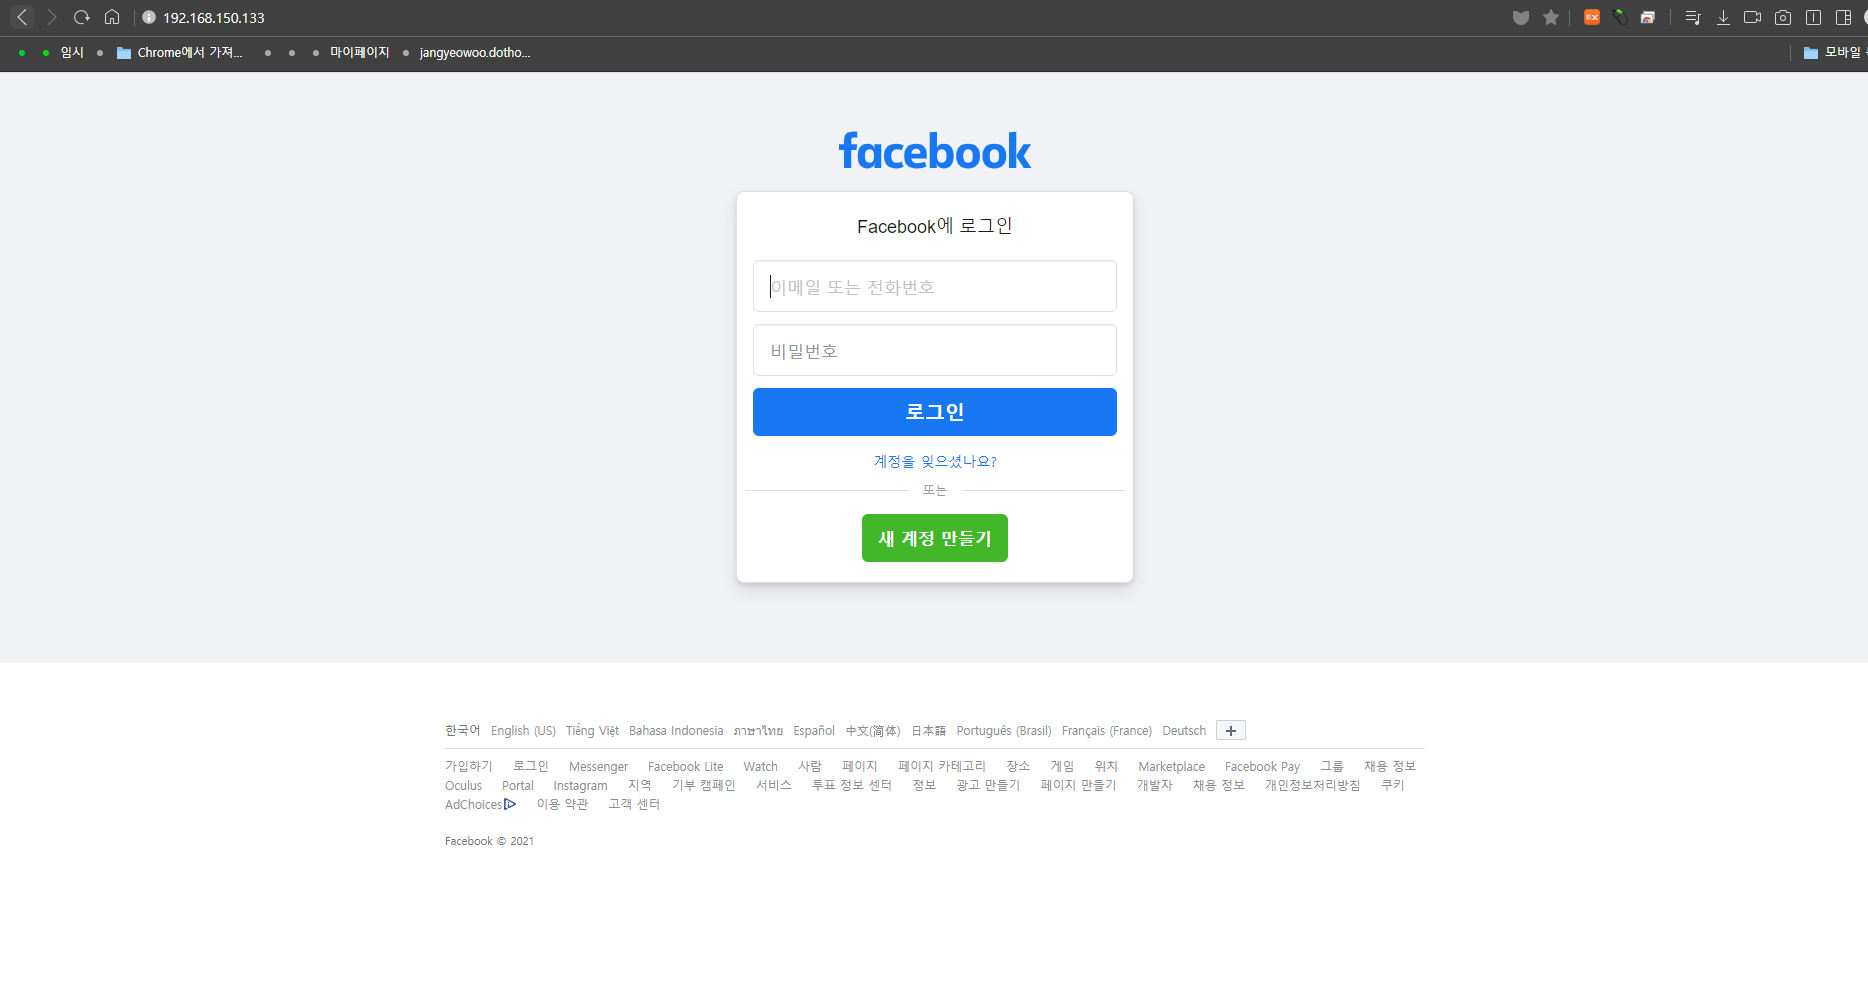Open the 투표 정보 센터 footer link

click(852, 785)
